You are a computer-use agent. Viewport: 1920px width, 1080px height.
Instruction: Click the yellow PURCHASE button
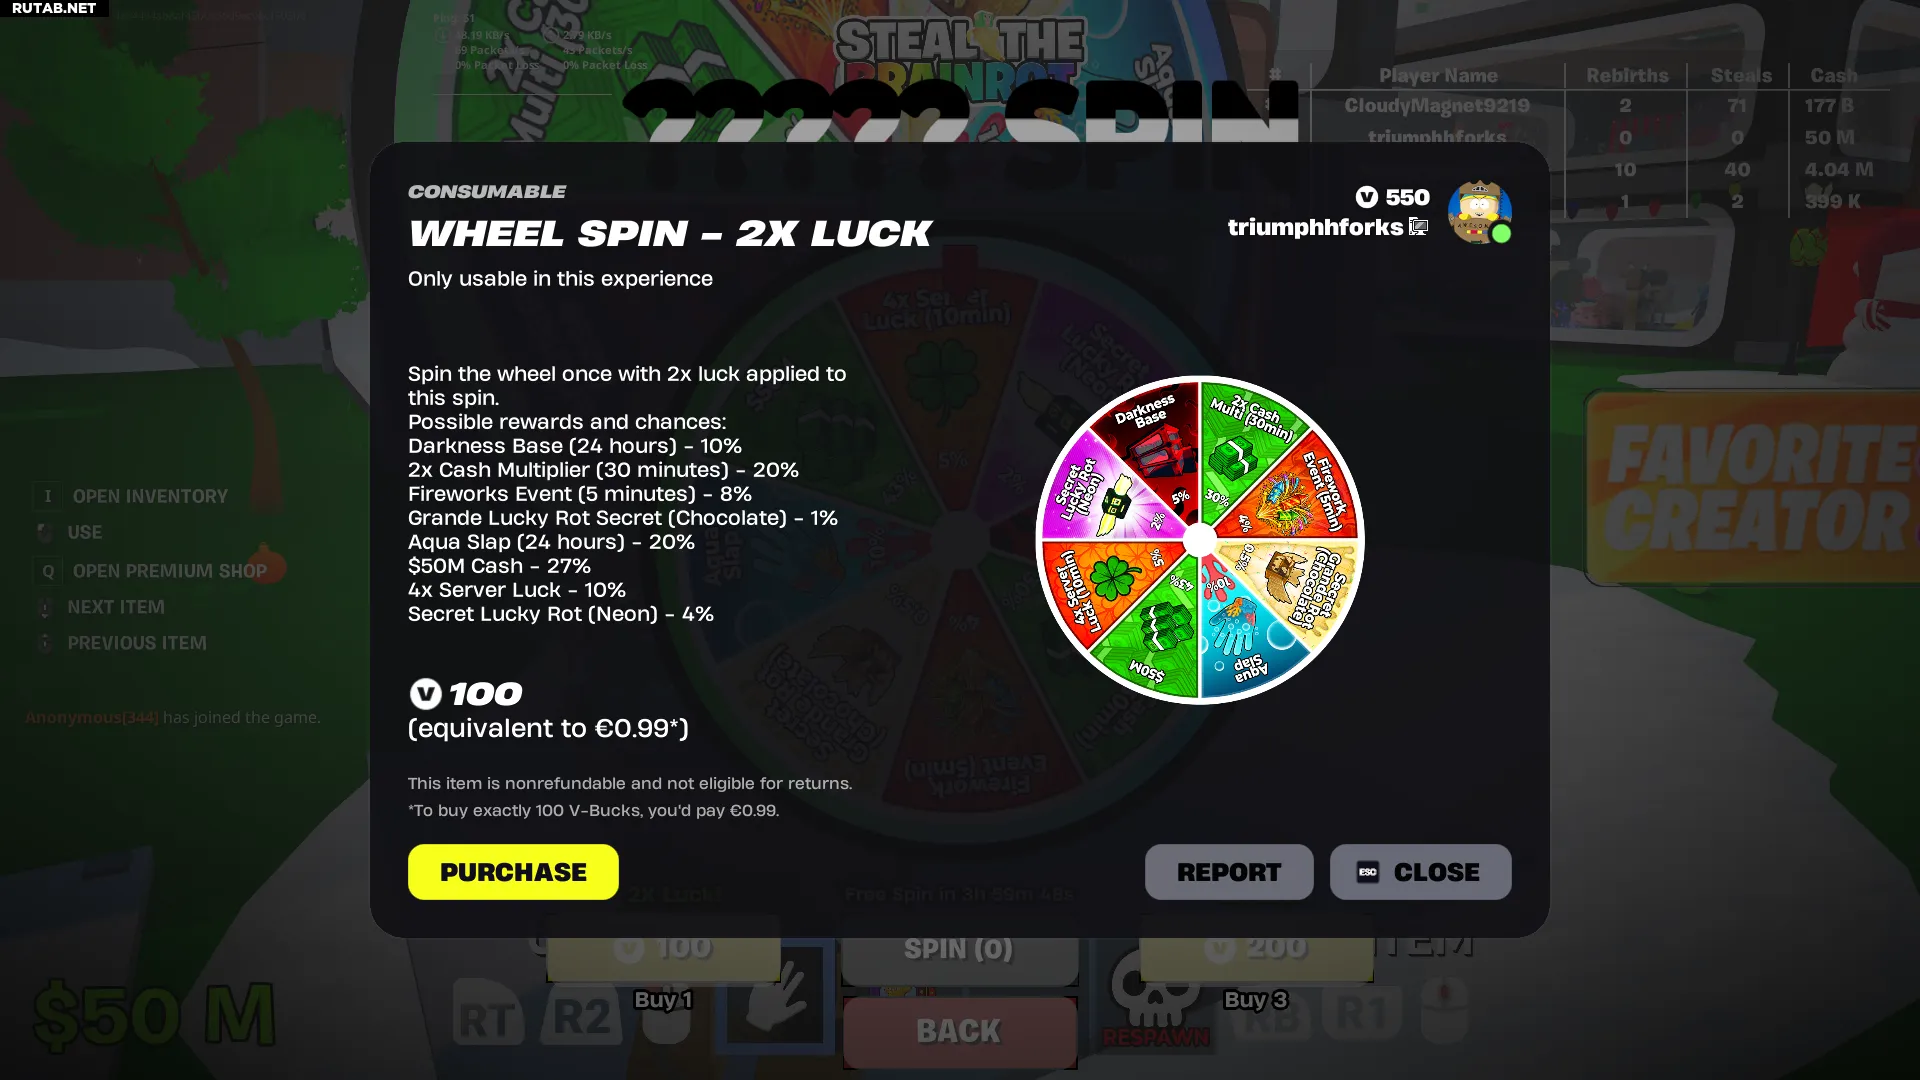point(513,872)
